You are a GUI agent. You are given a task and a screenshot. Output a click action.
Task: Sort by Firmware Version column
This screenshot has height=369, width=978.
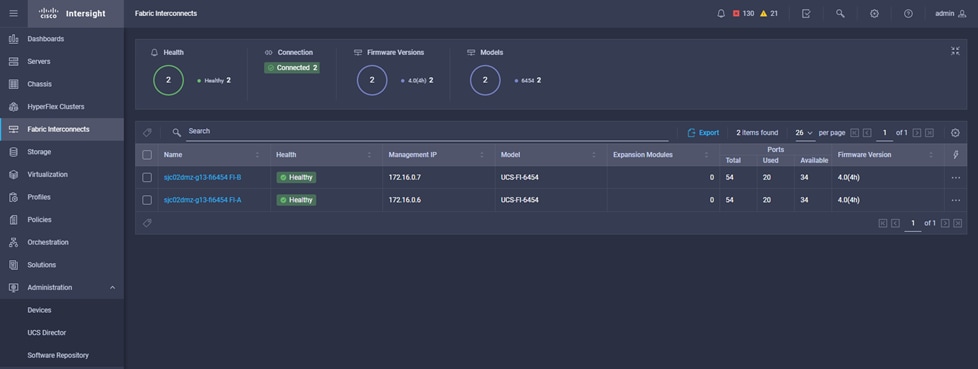pyautogui.click(x=931, y=155)
